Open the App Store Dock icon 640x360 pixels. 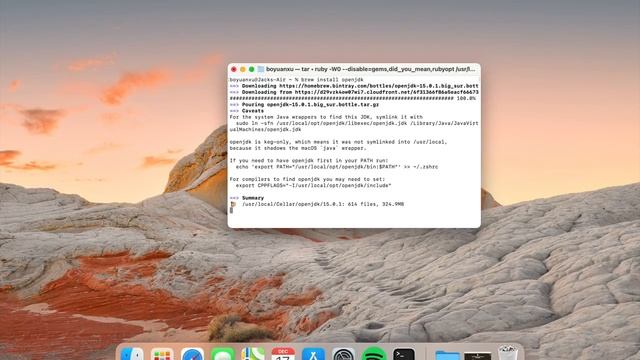tap(313, 354)
